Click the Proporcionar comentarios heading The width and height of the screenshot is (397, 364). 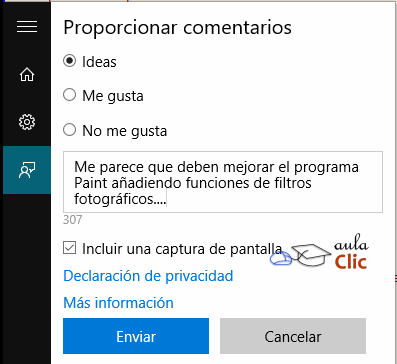click(178, 28)
